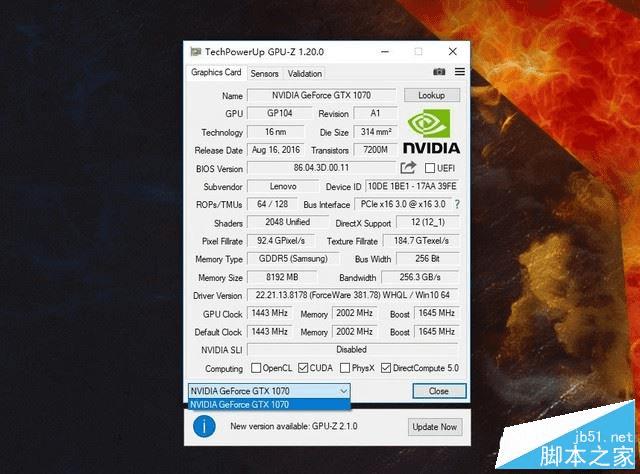Click GPU Clock row Memory 2002 MHz

pos(354,313)
